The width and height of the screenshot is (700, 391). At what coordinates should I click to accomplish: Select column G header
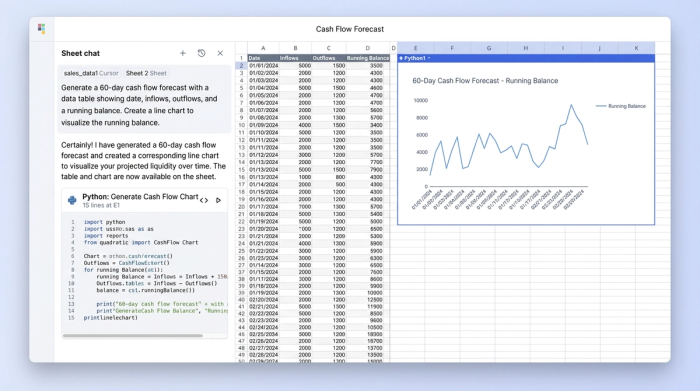[489, 48]
